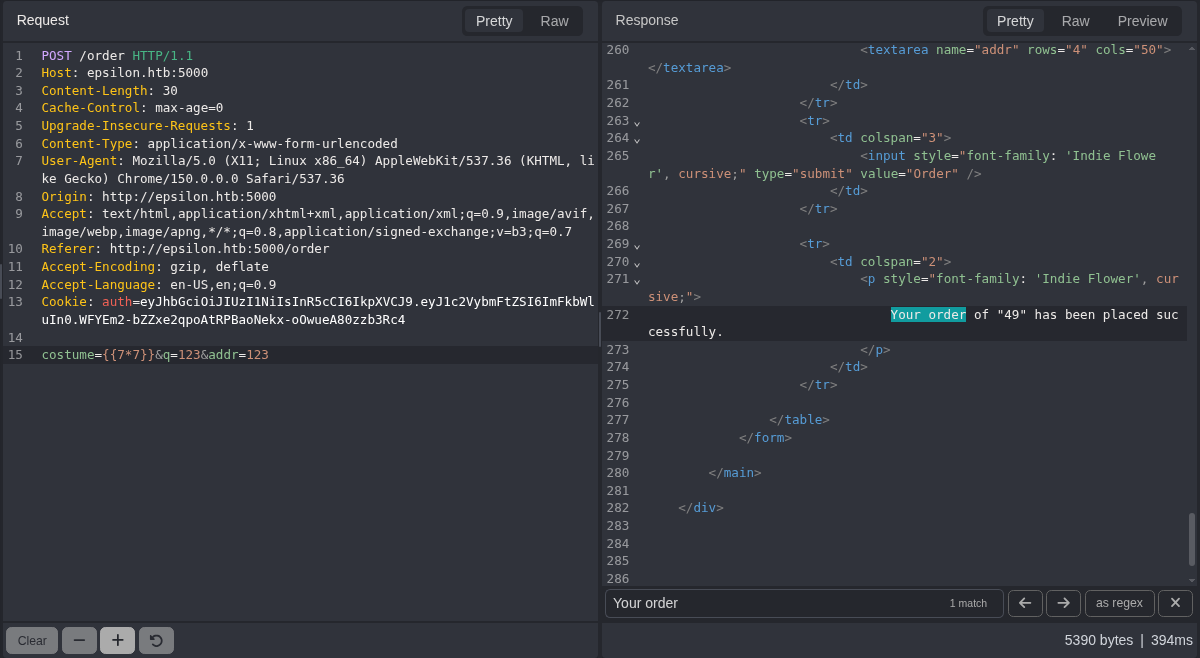The height and width of the screenshot is (658, 1200).
Task: Collapse the tr element at line 269
Action: (637, 244)
